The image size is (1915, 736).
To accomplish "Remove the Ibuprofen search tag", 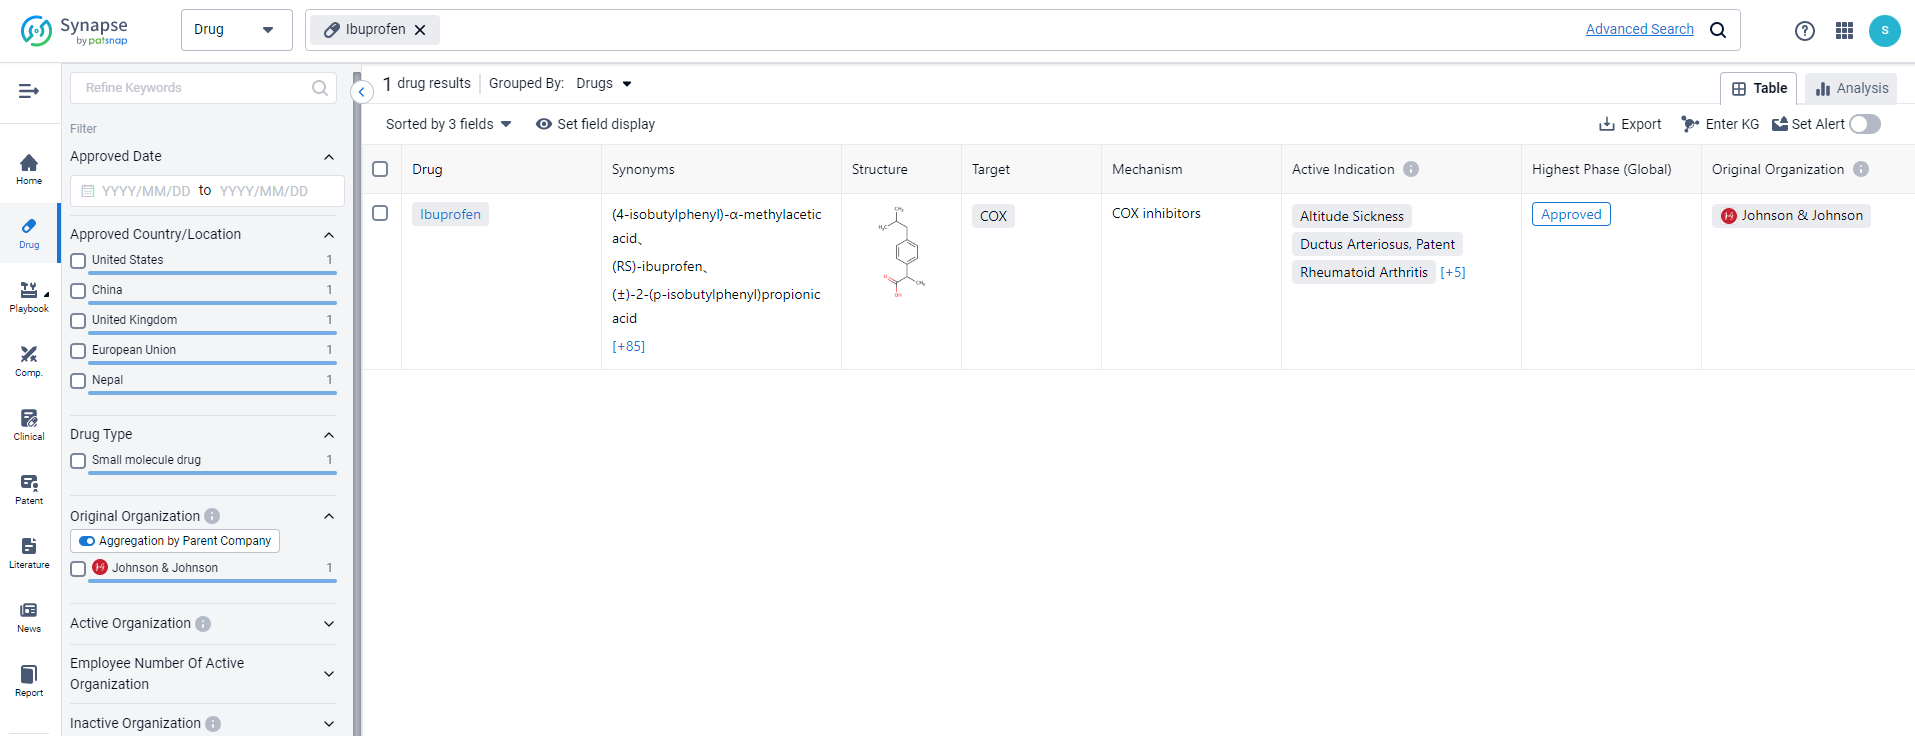I will coord(421,30).
